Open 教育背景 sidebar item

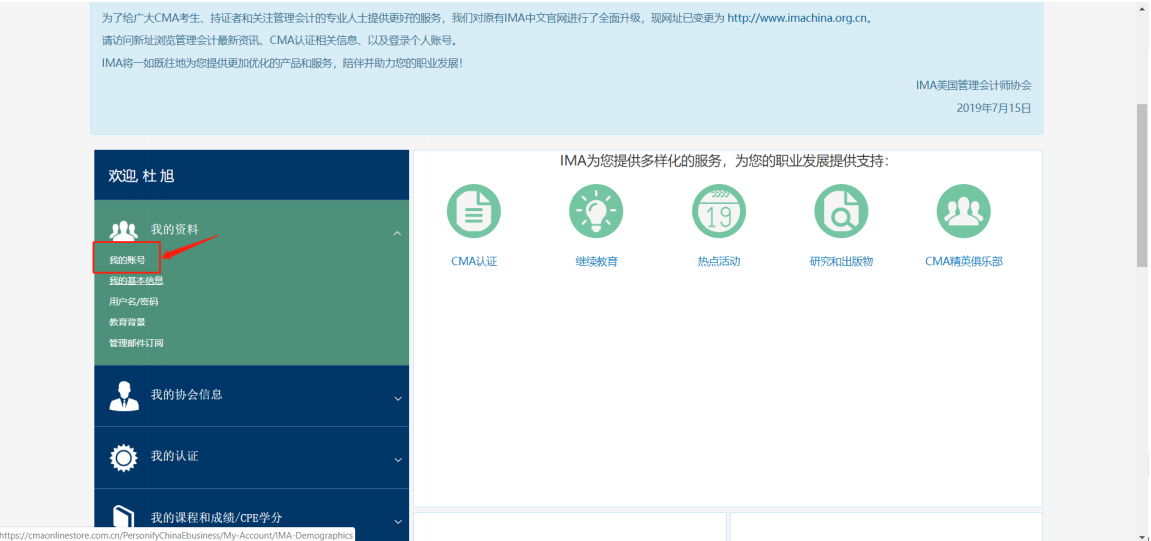tap(127, 322)
